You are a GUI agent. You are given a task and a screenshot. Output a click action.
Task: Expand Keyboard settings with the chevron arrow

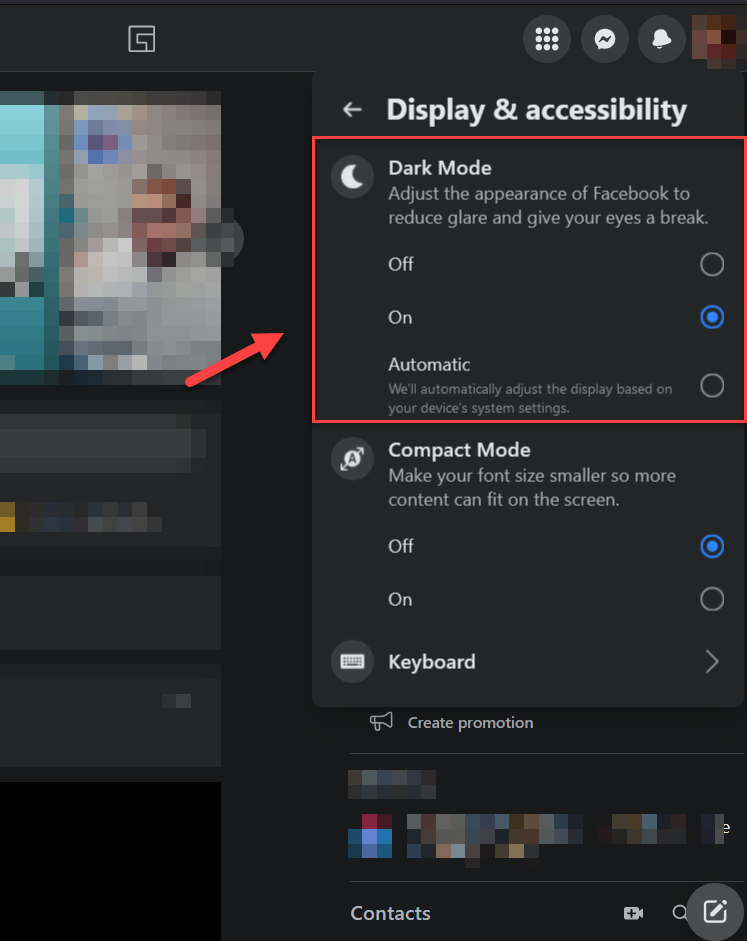[712, 662]
